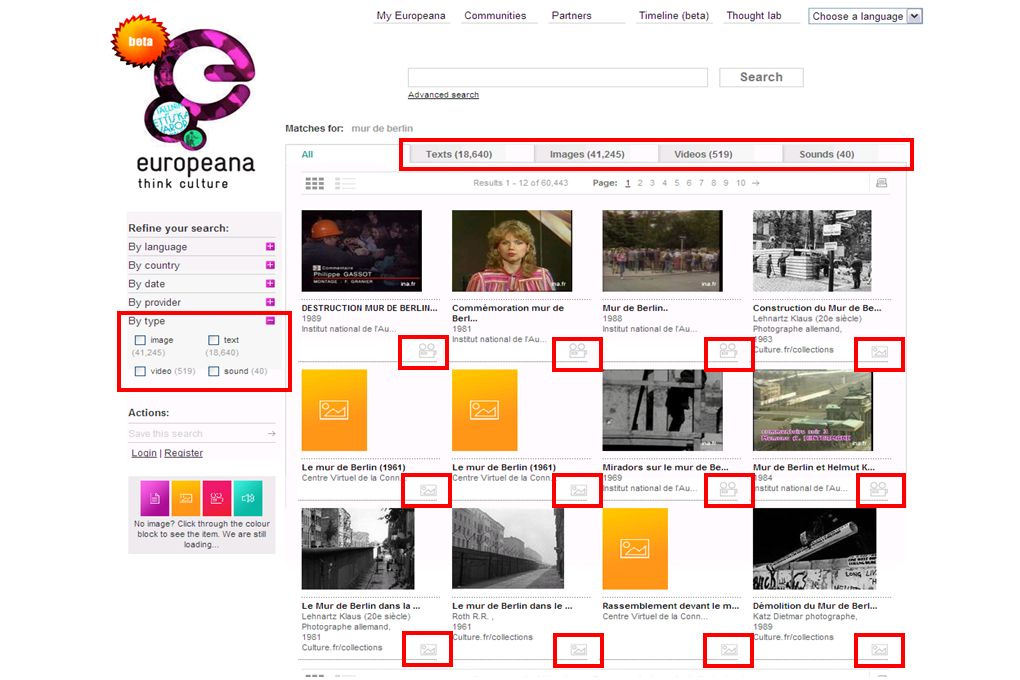The width and height of the screenshot is (1020, 680).
Task: Click into the search input field
Action: (x=557, y=77)
